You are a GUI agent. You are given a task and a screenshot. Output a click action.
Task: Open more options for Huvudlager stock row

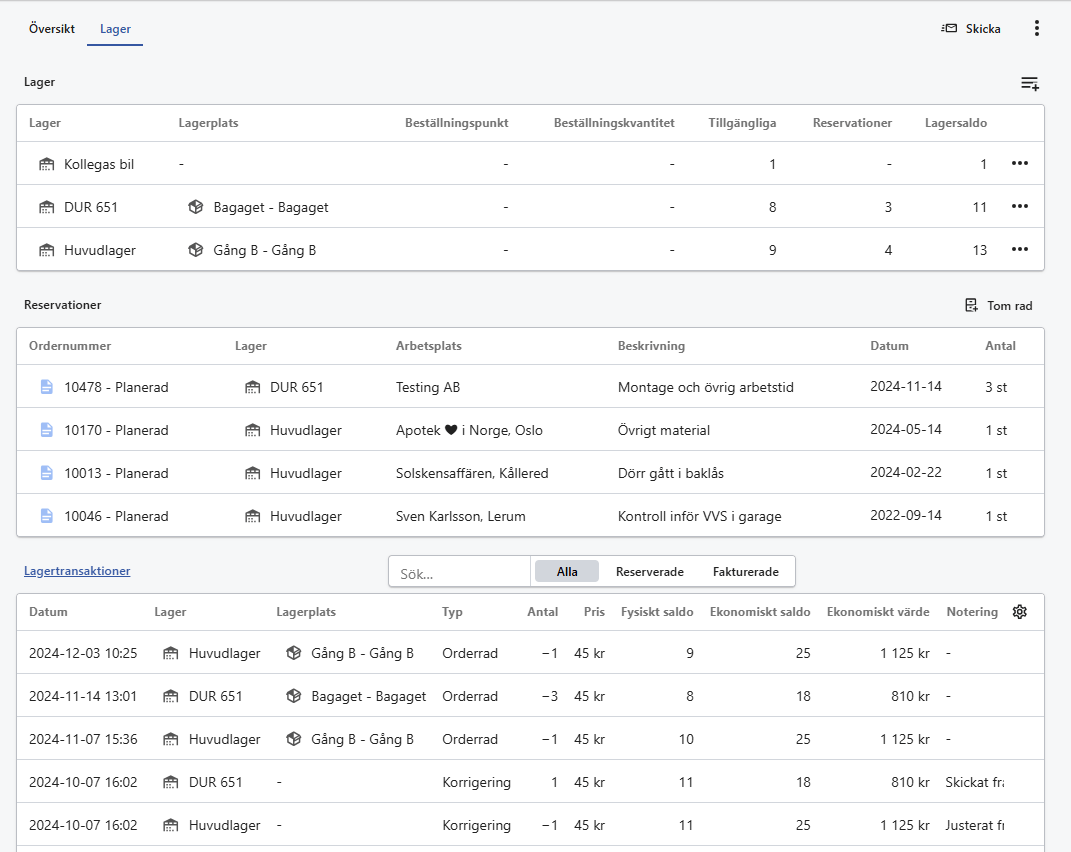(1019, 250)
